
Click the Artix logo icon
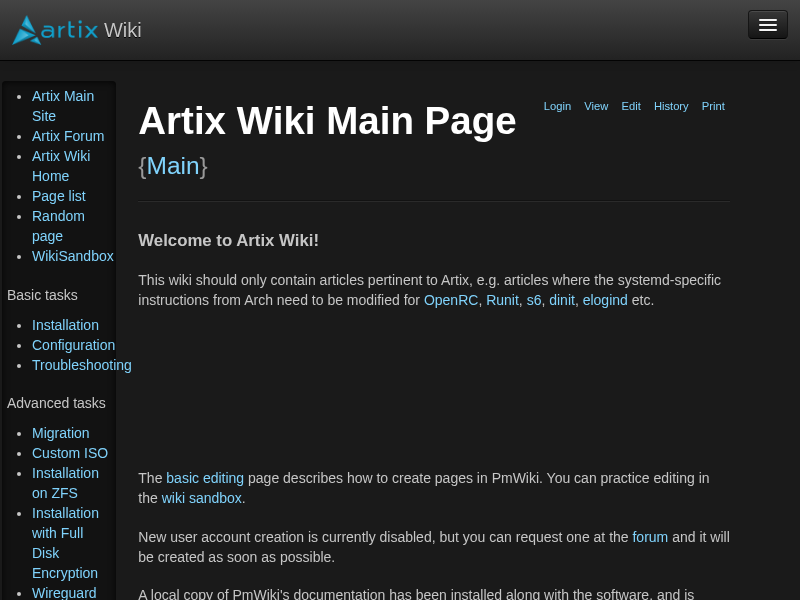pyautogui.click(x=55, y=30)
